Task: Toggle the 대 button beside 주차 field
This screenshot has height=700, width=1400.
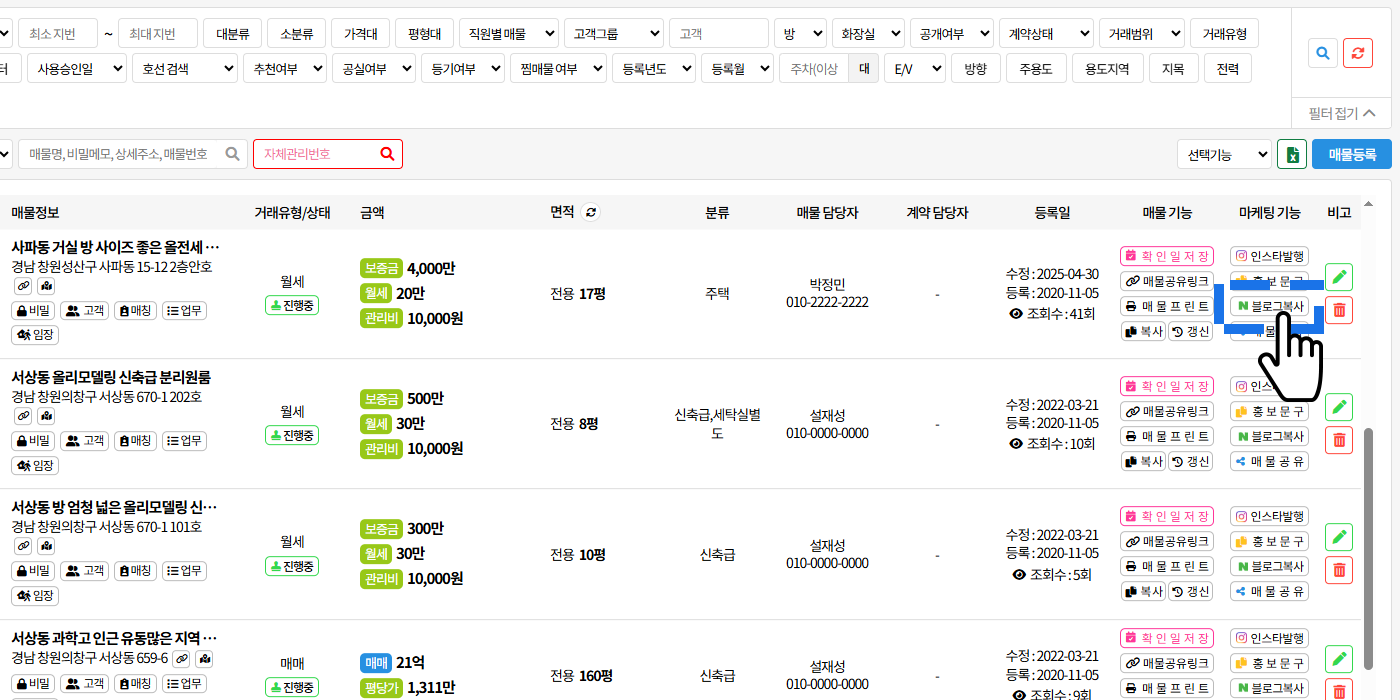Action: point(863,68)
